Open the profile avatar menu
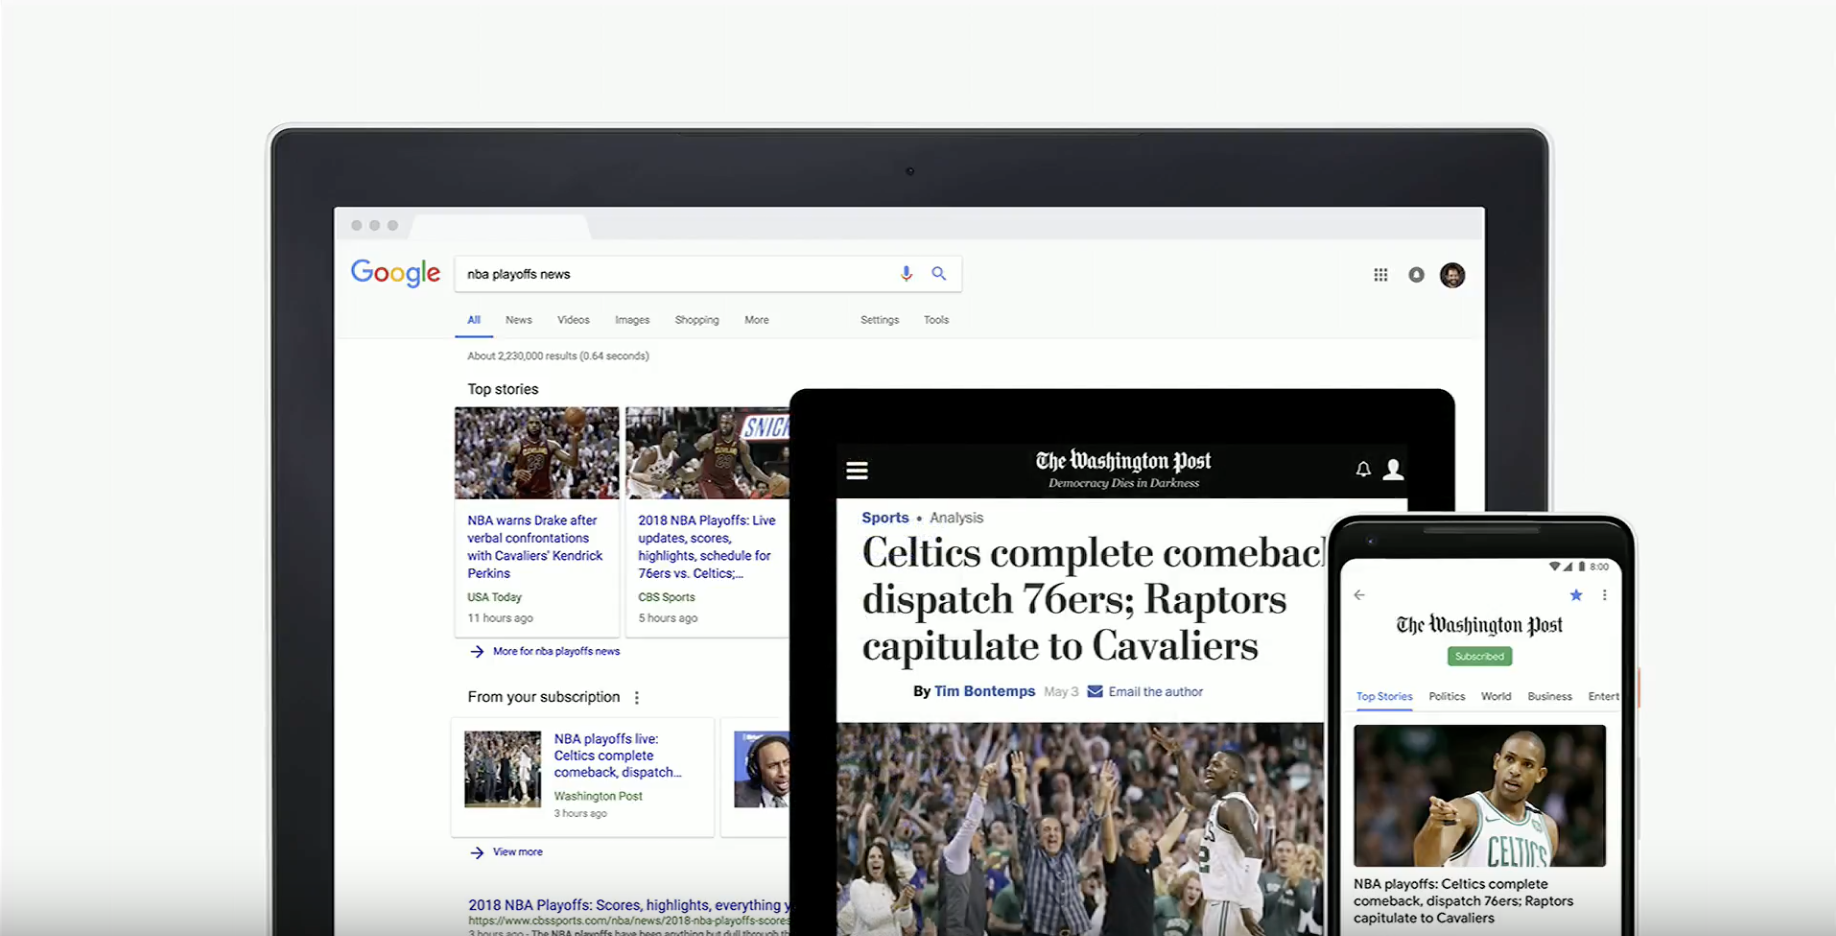The width and height of the screenshot is (1836, 936). 1452,275
